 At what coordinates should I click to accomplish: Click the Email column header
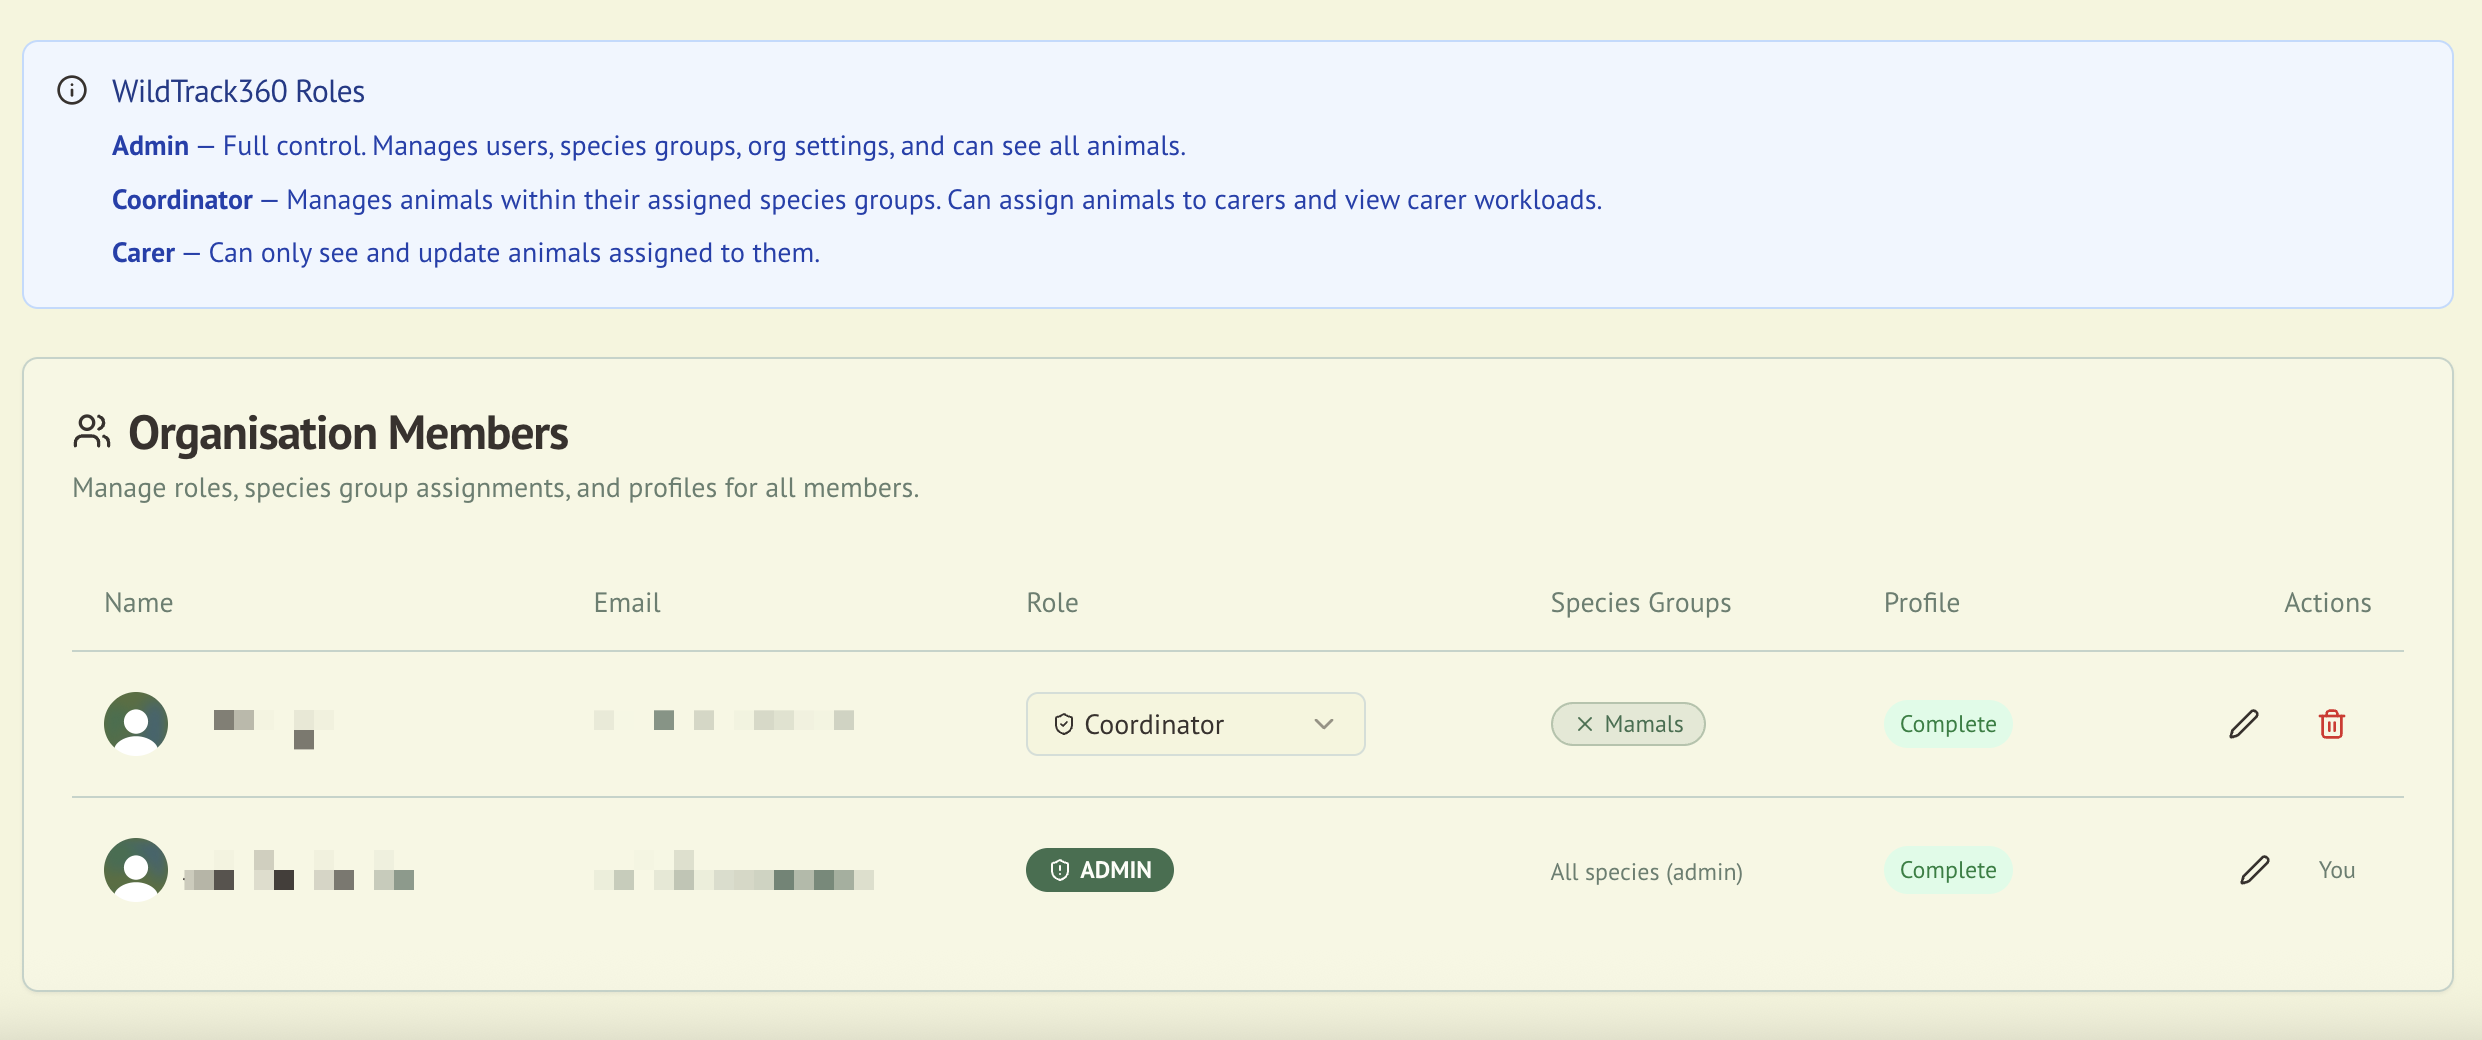point(627,603)
